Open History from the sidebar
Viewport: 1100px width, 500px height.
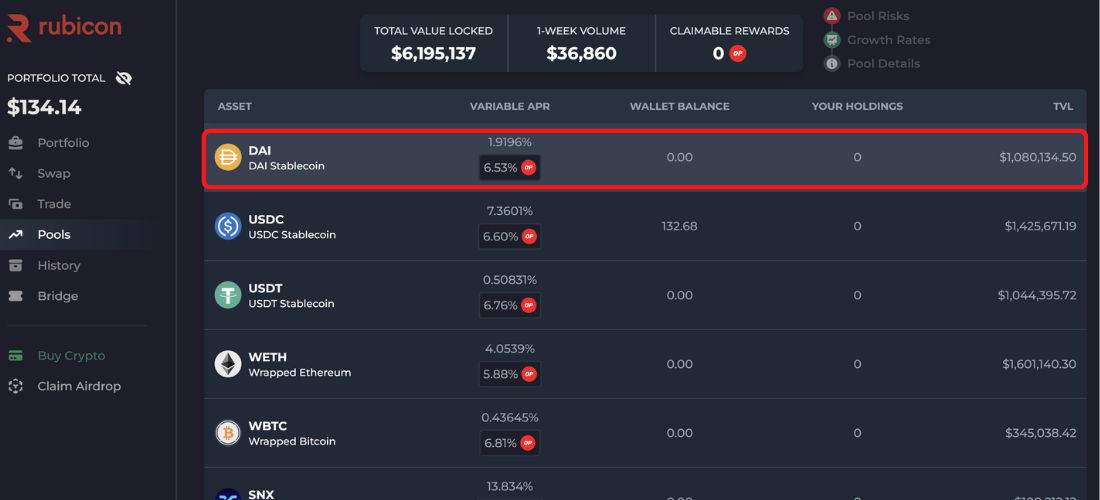pos(58,265)
